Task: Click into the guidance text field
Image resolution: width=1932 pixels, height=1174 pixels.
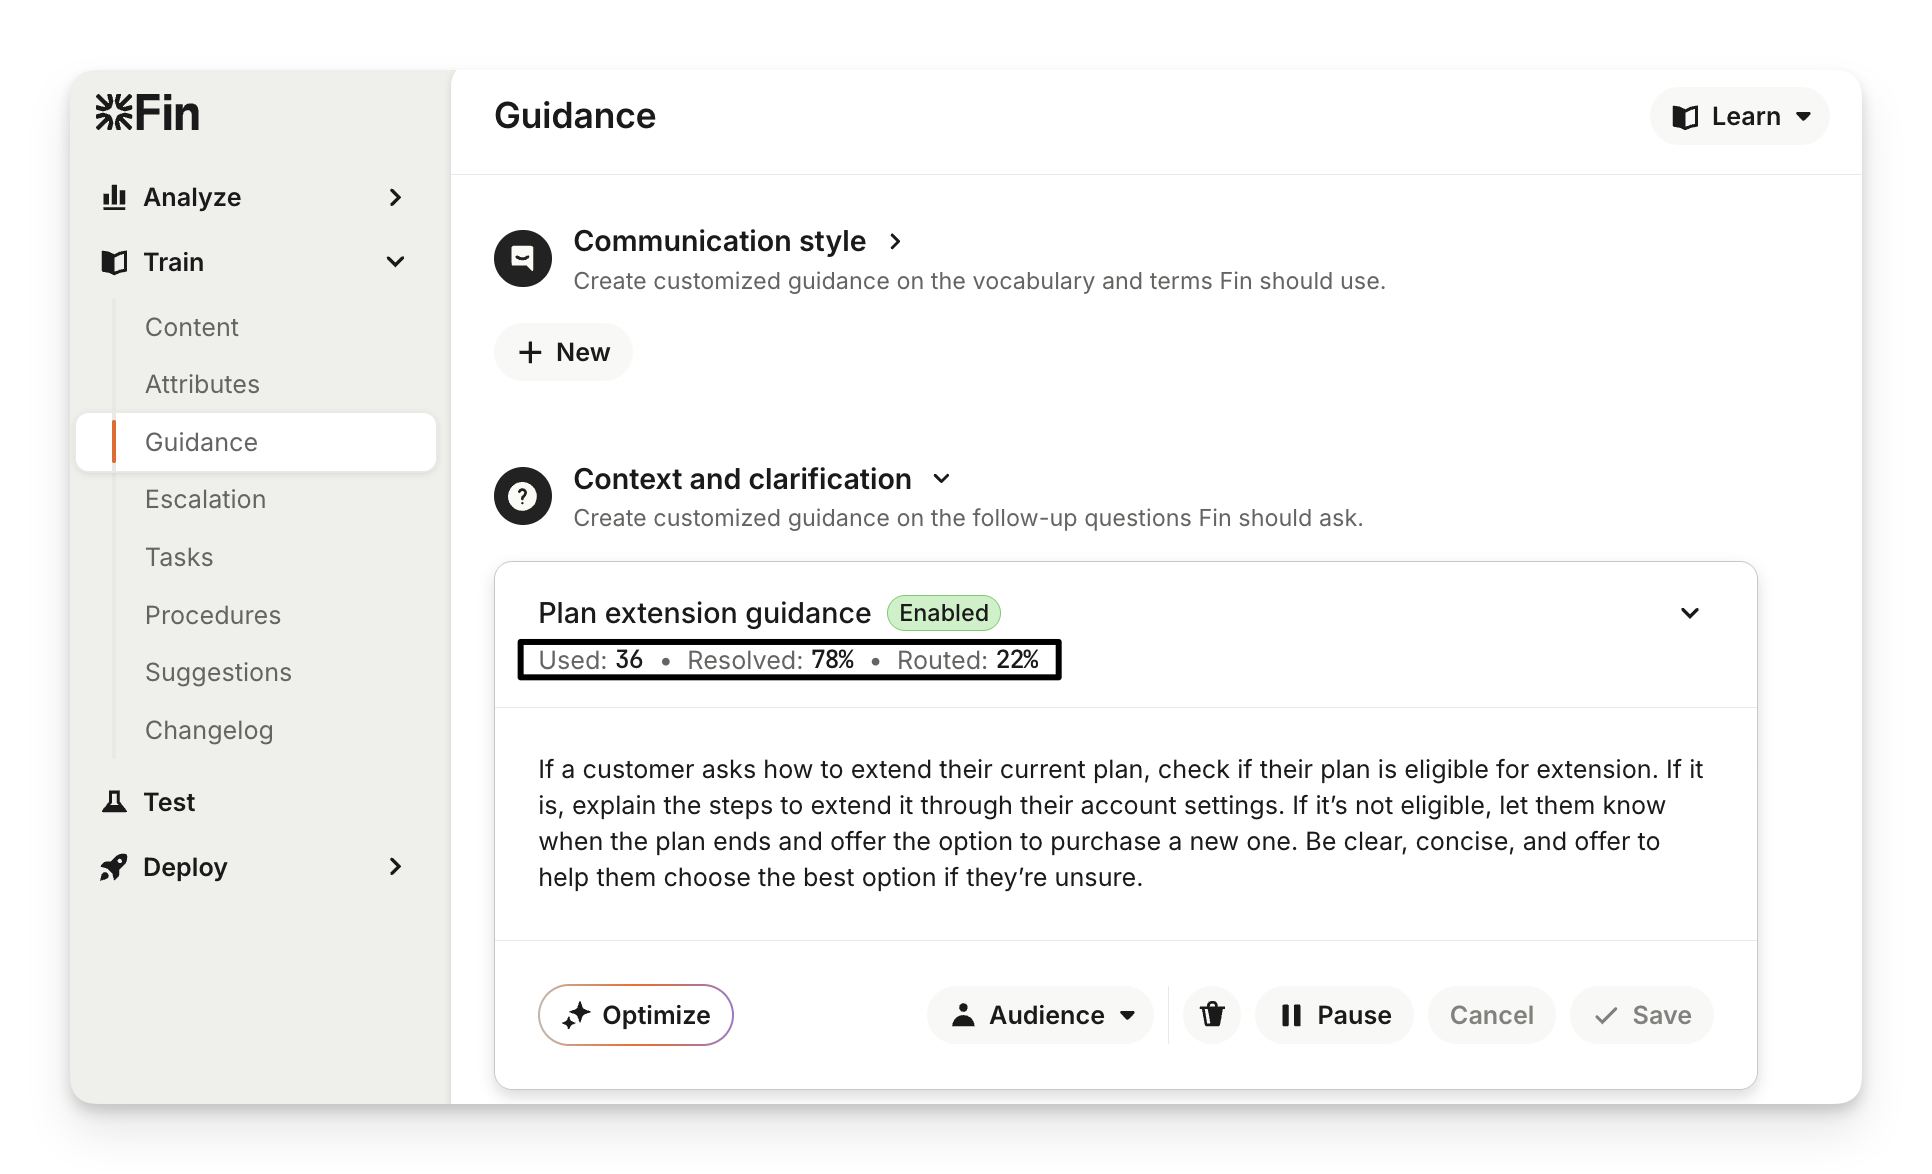Action: click(1120, 823)
